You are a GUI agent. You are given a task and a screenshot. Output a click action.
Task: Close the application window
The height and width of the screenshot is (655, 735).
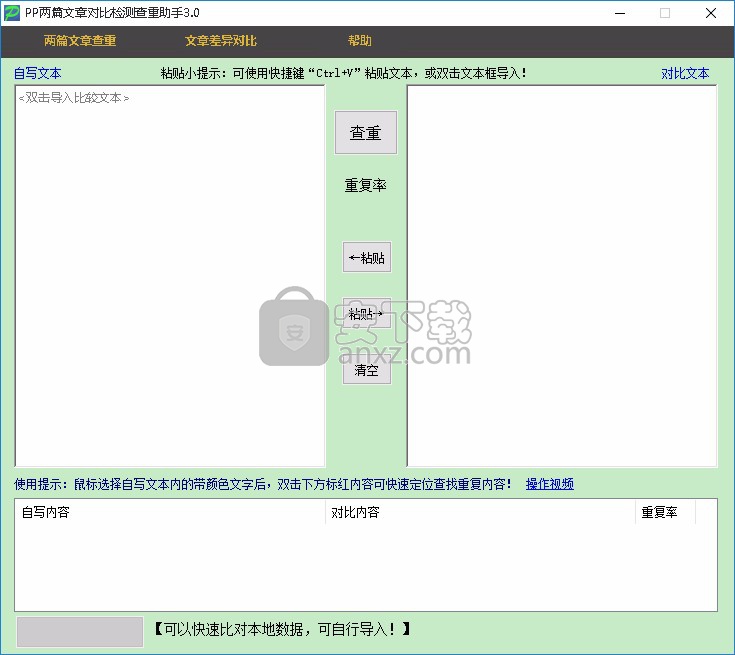pos(711,13)
